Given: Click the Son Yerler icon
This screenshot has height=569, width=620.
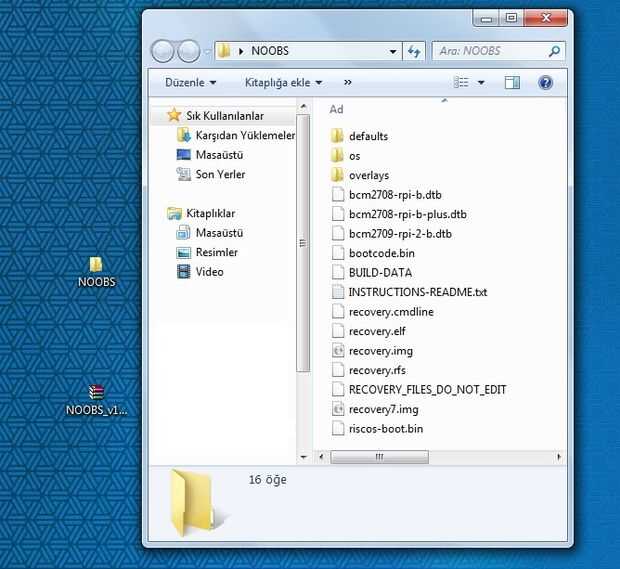Looking at the screenshot, I should [183, 174].
